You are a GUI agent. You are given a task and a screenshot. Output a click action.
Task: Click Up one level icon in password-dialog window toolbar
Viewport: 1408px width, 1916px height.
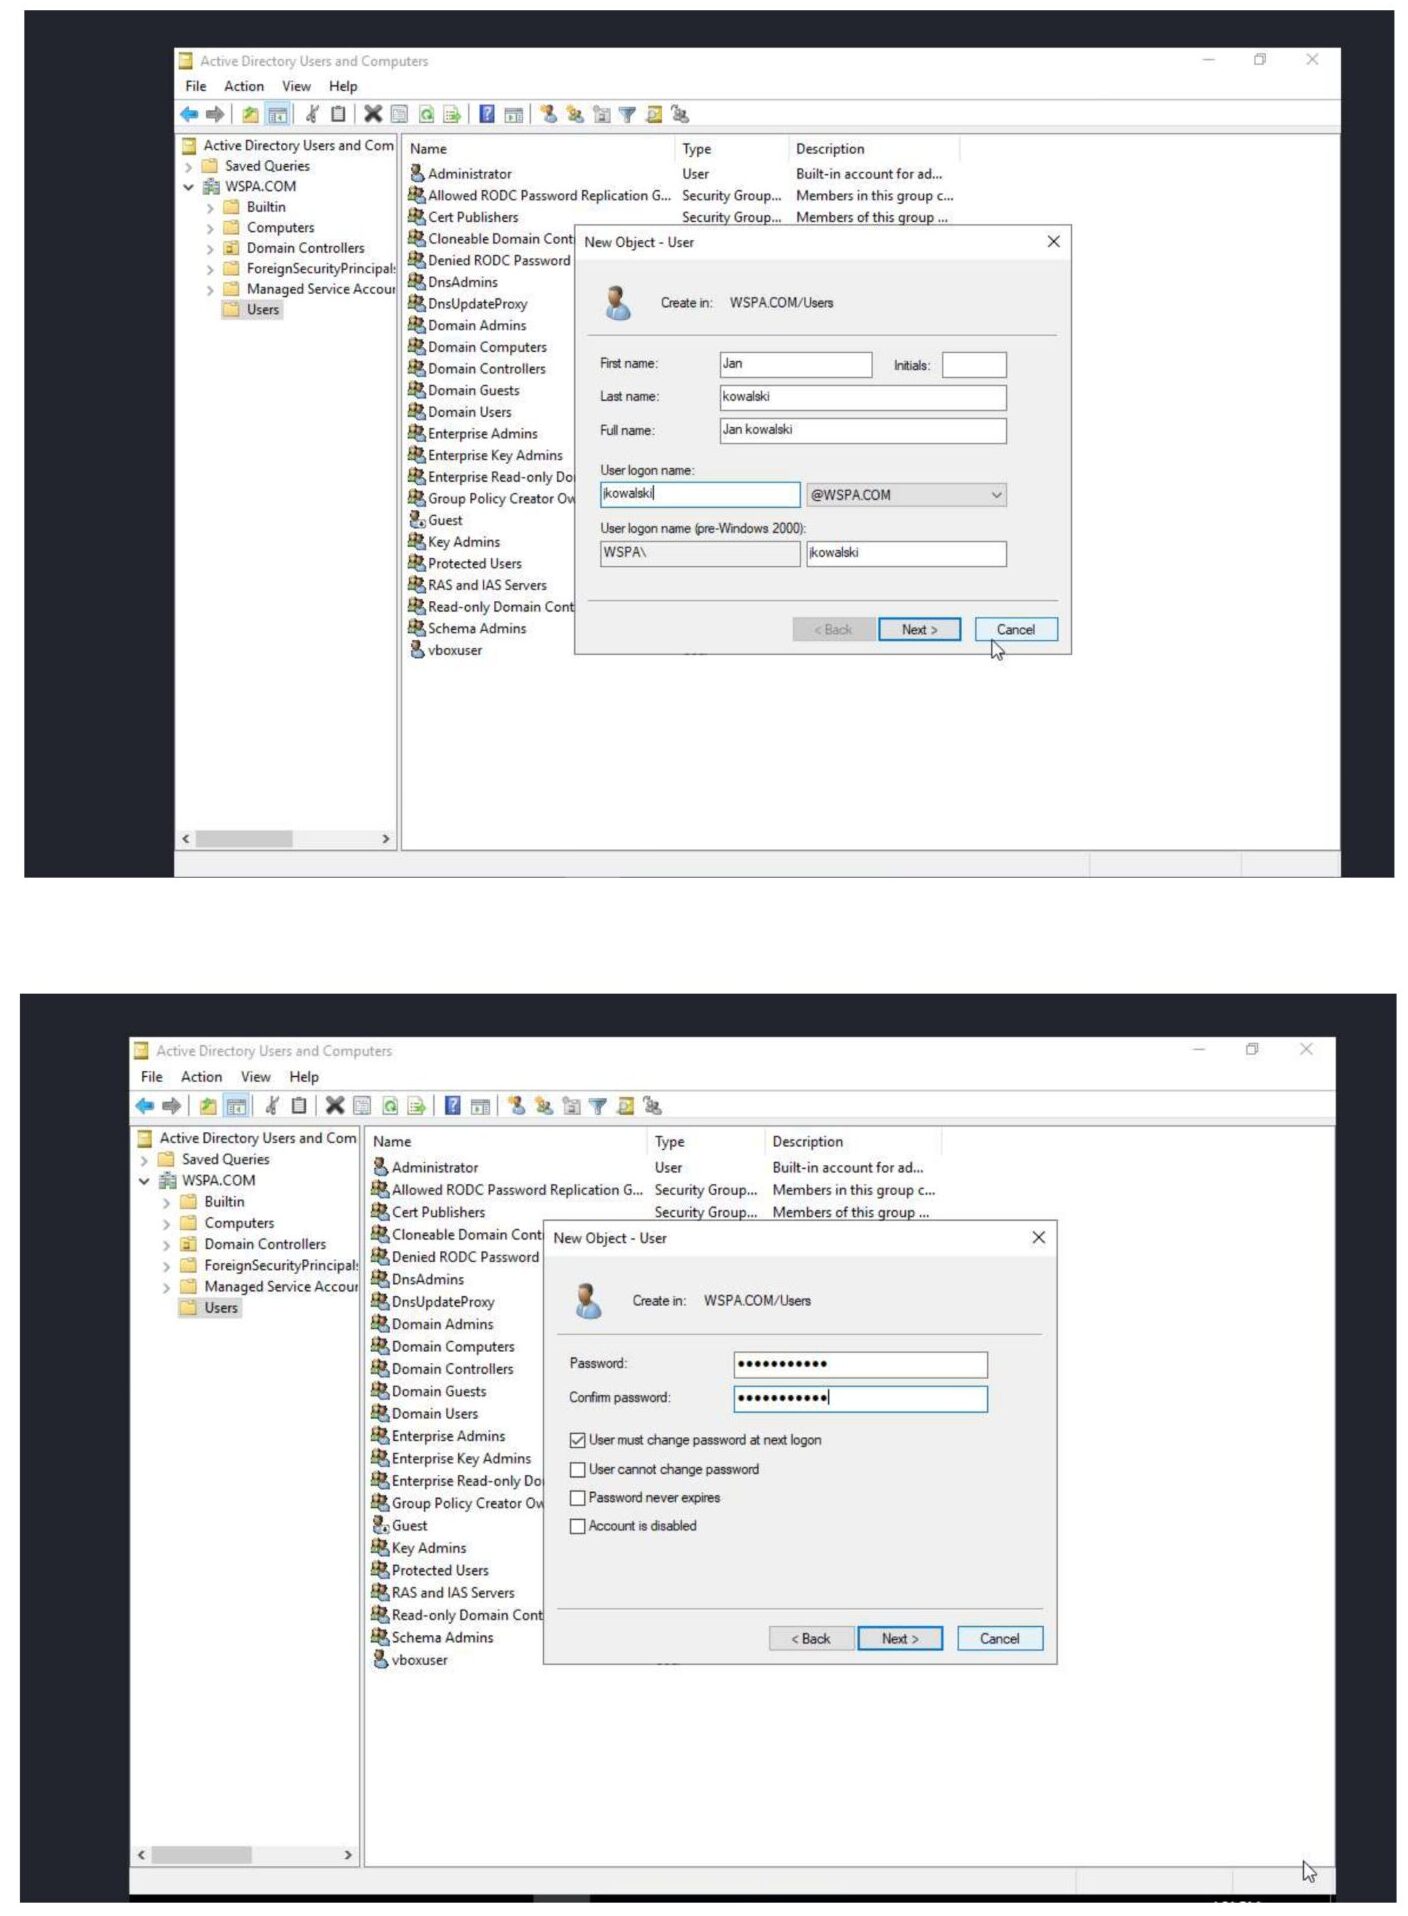207,1105
